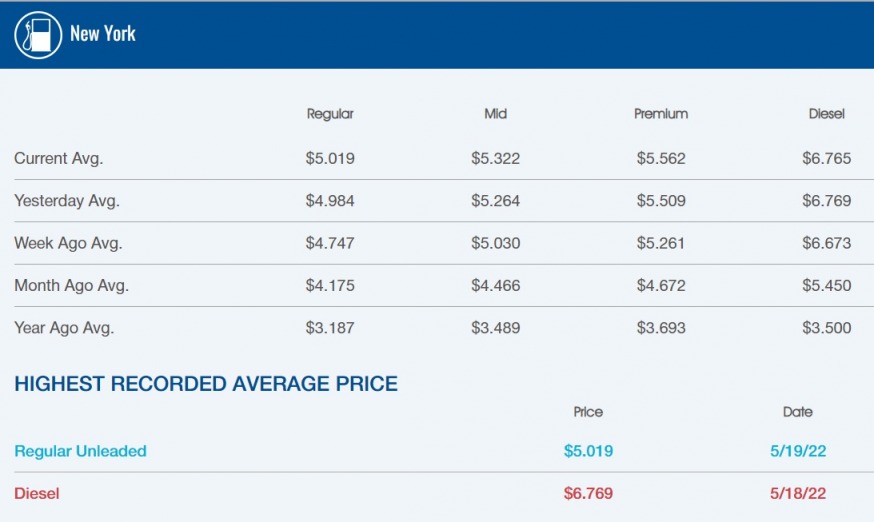
Task: Click the Current Avg. row label
Action: click(x=58, y=158)
